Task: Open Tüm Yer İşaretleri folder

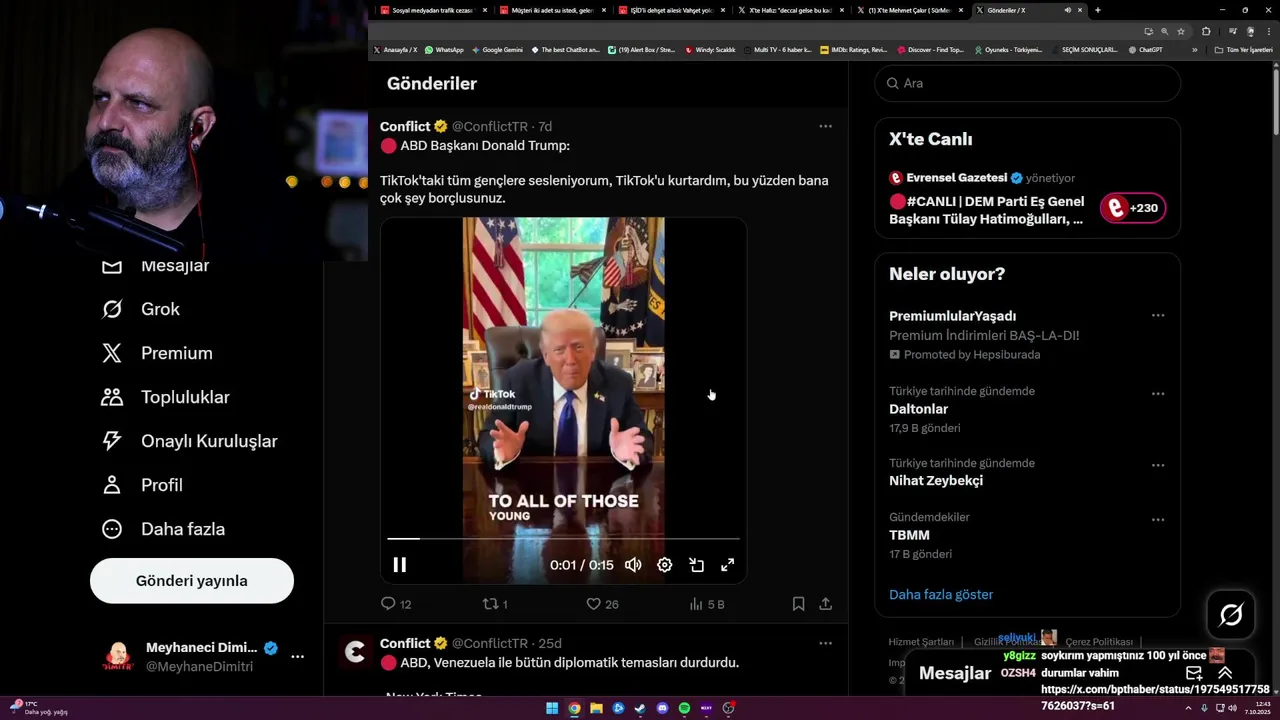Action: pyautogui.click(x=1243, y=50)
